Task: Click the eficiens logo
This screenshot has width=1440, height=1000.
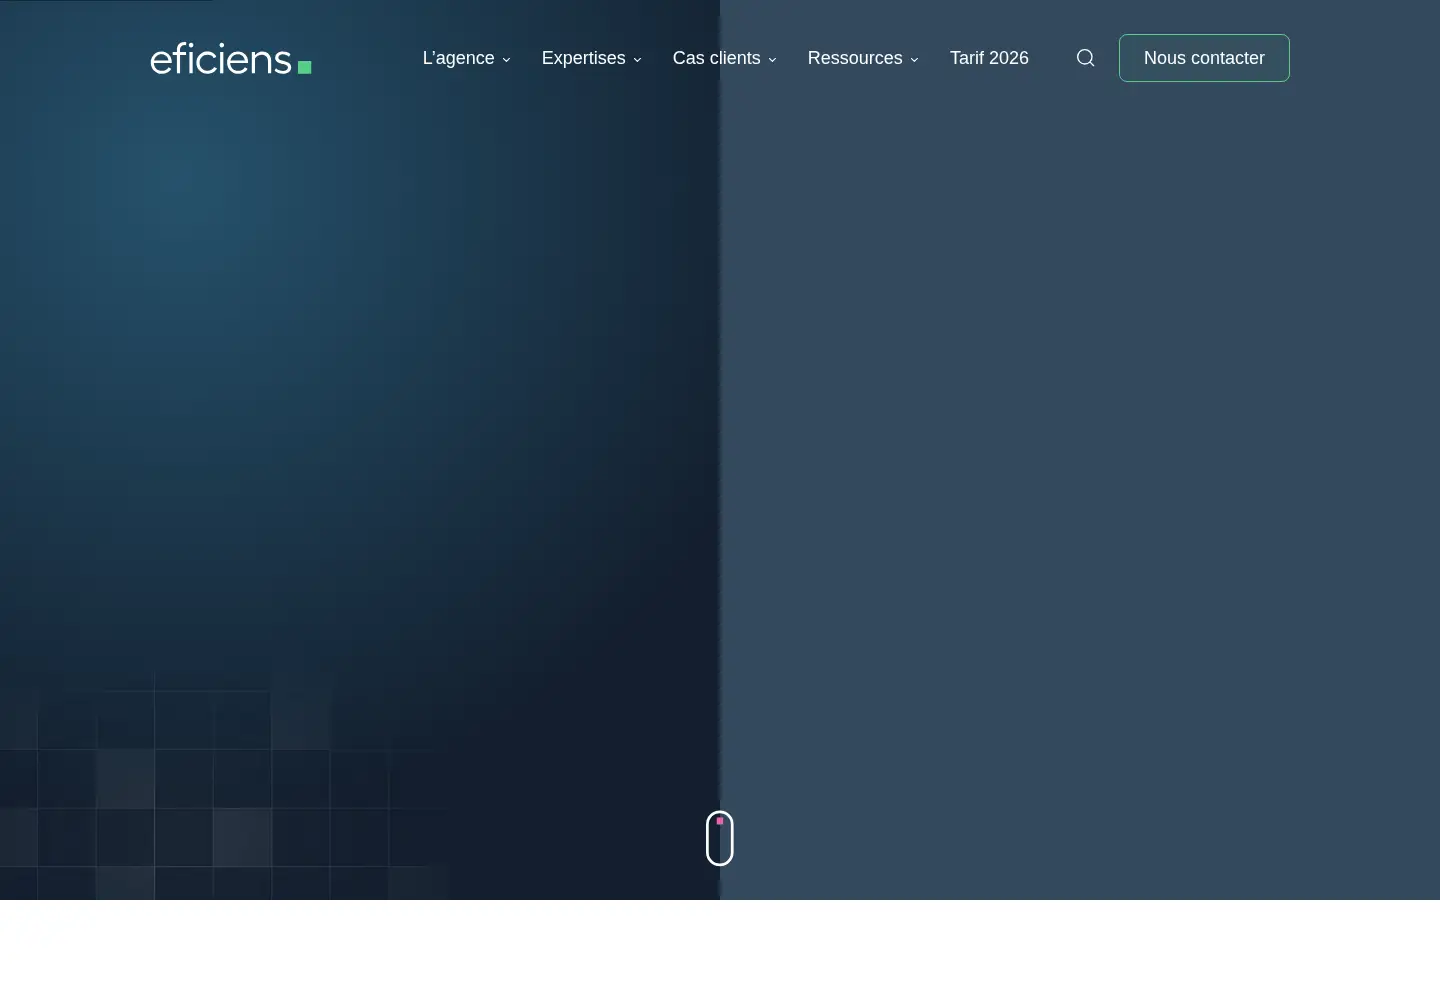Action: (231, 58)
